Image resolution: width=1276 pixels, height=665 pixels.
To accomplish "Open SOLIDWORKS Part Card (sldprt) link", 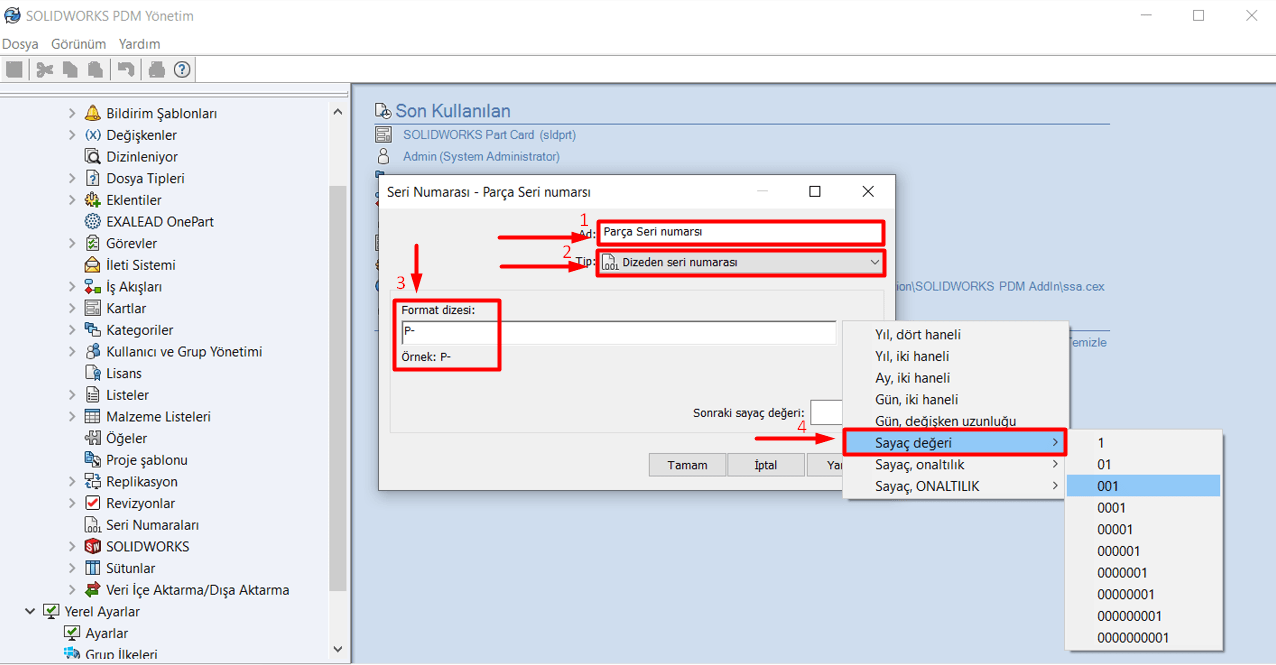I will (x=489, y=134).
